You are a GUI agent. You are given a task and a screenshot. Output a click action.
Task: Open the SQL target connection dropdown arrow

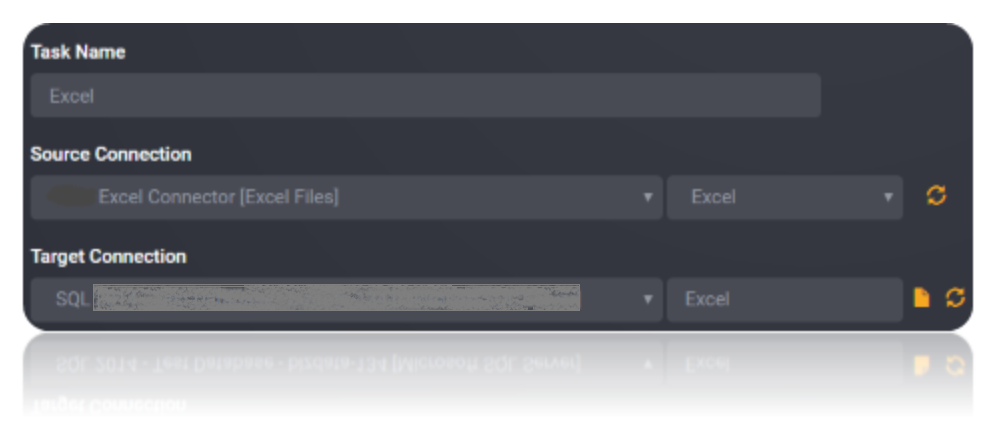point(647,298)
